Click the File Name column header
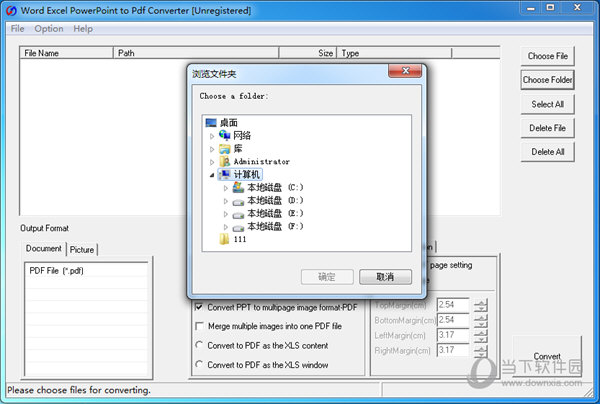Viewport: 600px width, 404px height. click(x=66, y=53)
